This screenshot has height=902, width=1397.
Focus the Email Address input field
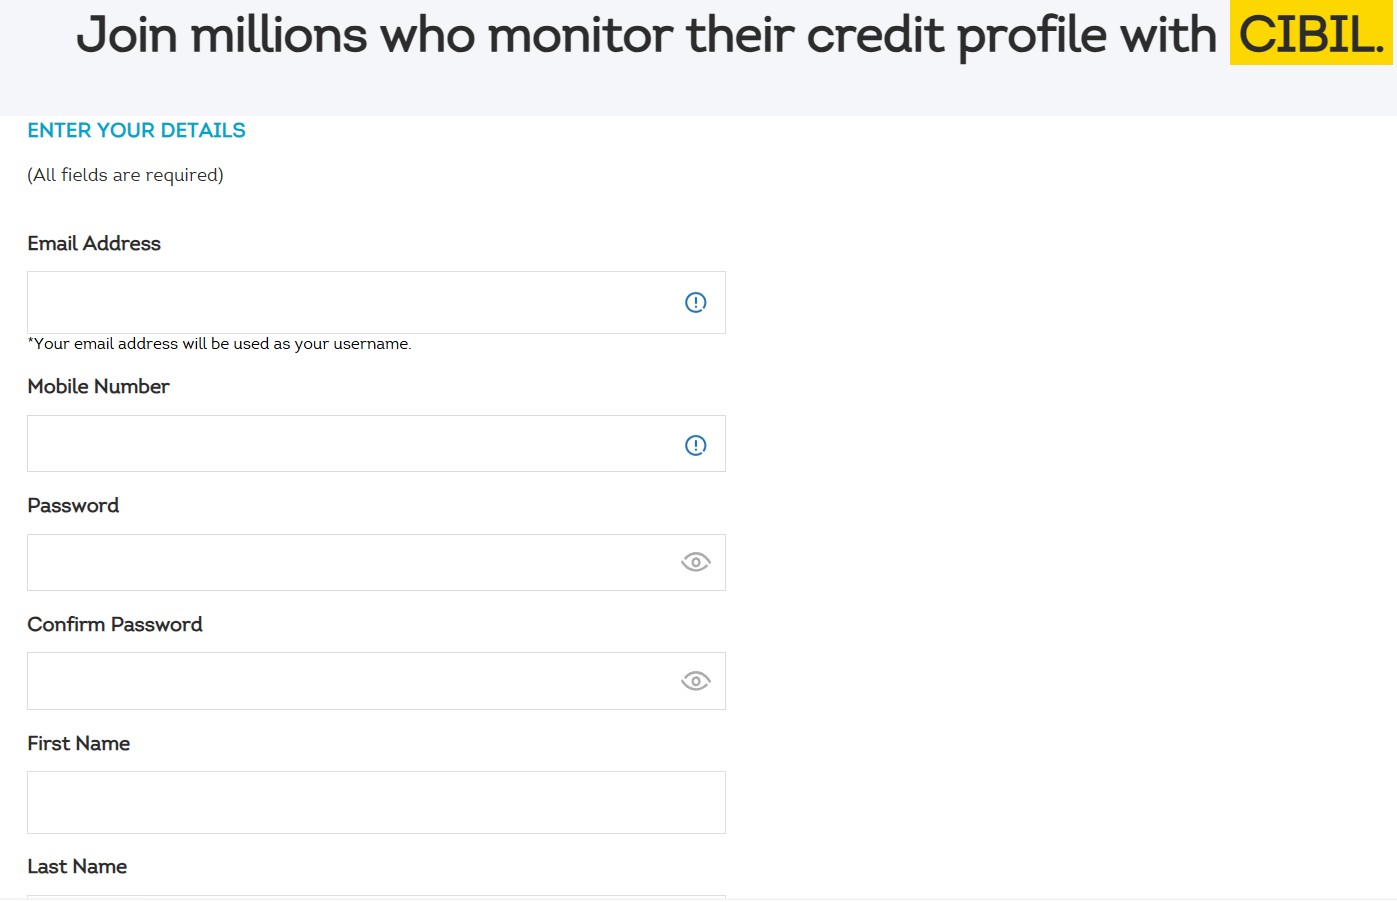[350, 302]
